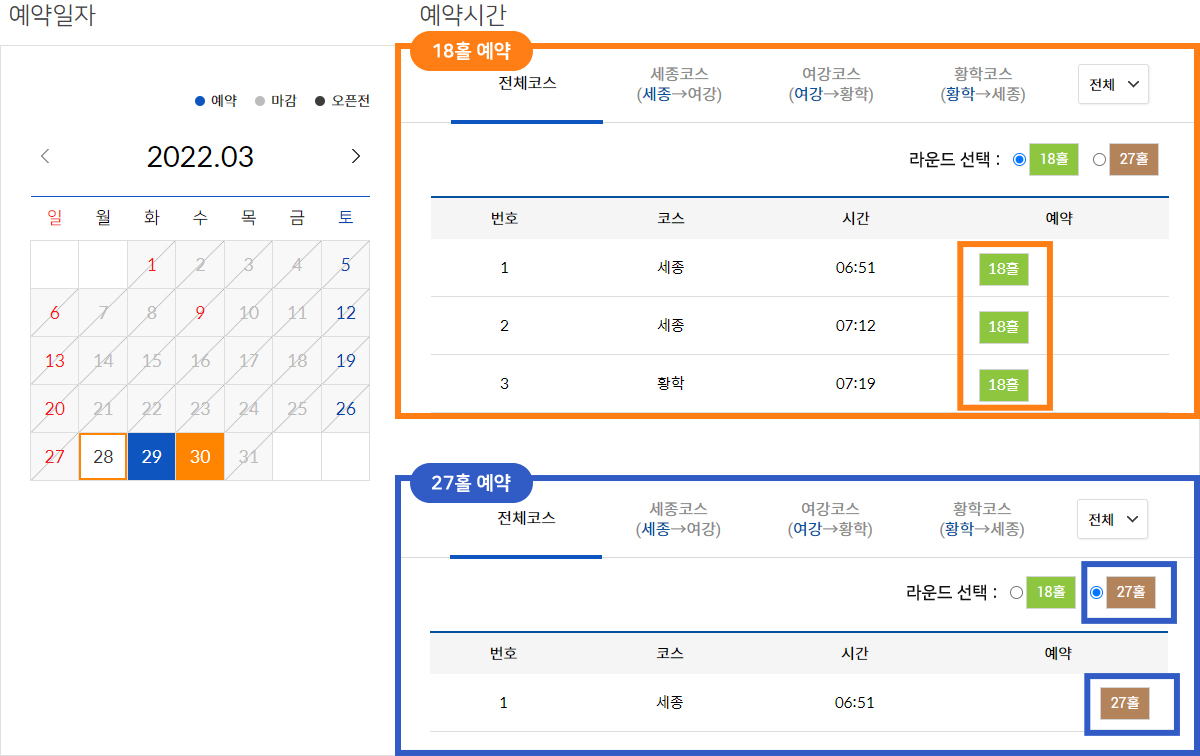The image size is (1200, 756).
Task: Switch to 여강코스 tab in upper panel
Action: pyautogui.click(x=831, y=84)
